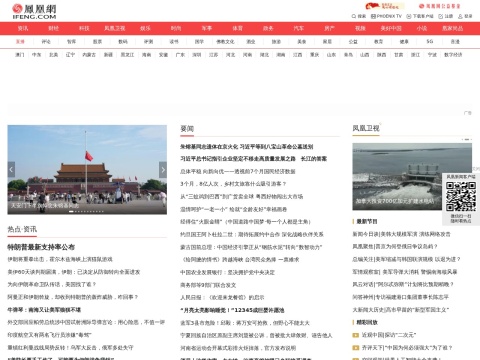Show previous slide with left carousel arrow
Image resolution: width=480 pixels, height=360 pixels.
point(11,170)
